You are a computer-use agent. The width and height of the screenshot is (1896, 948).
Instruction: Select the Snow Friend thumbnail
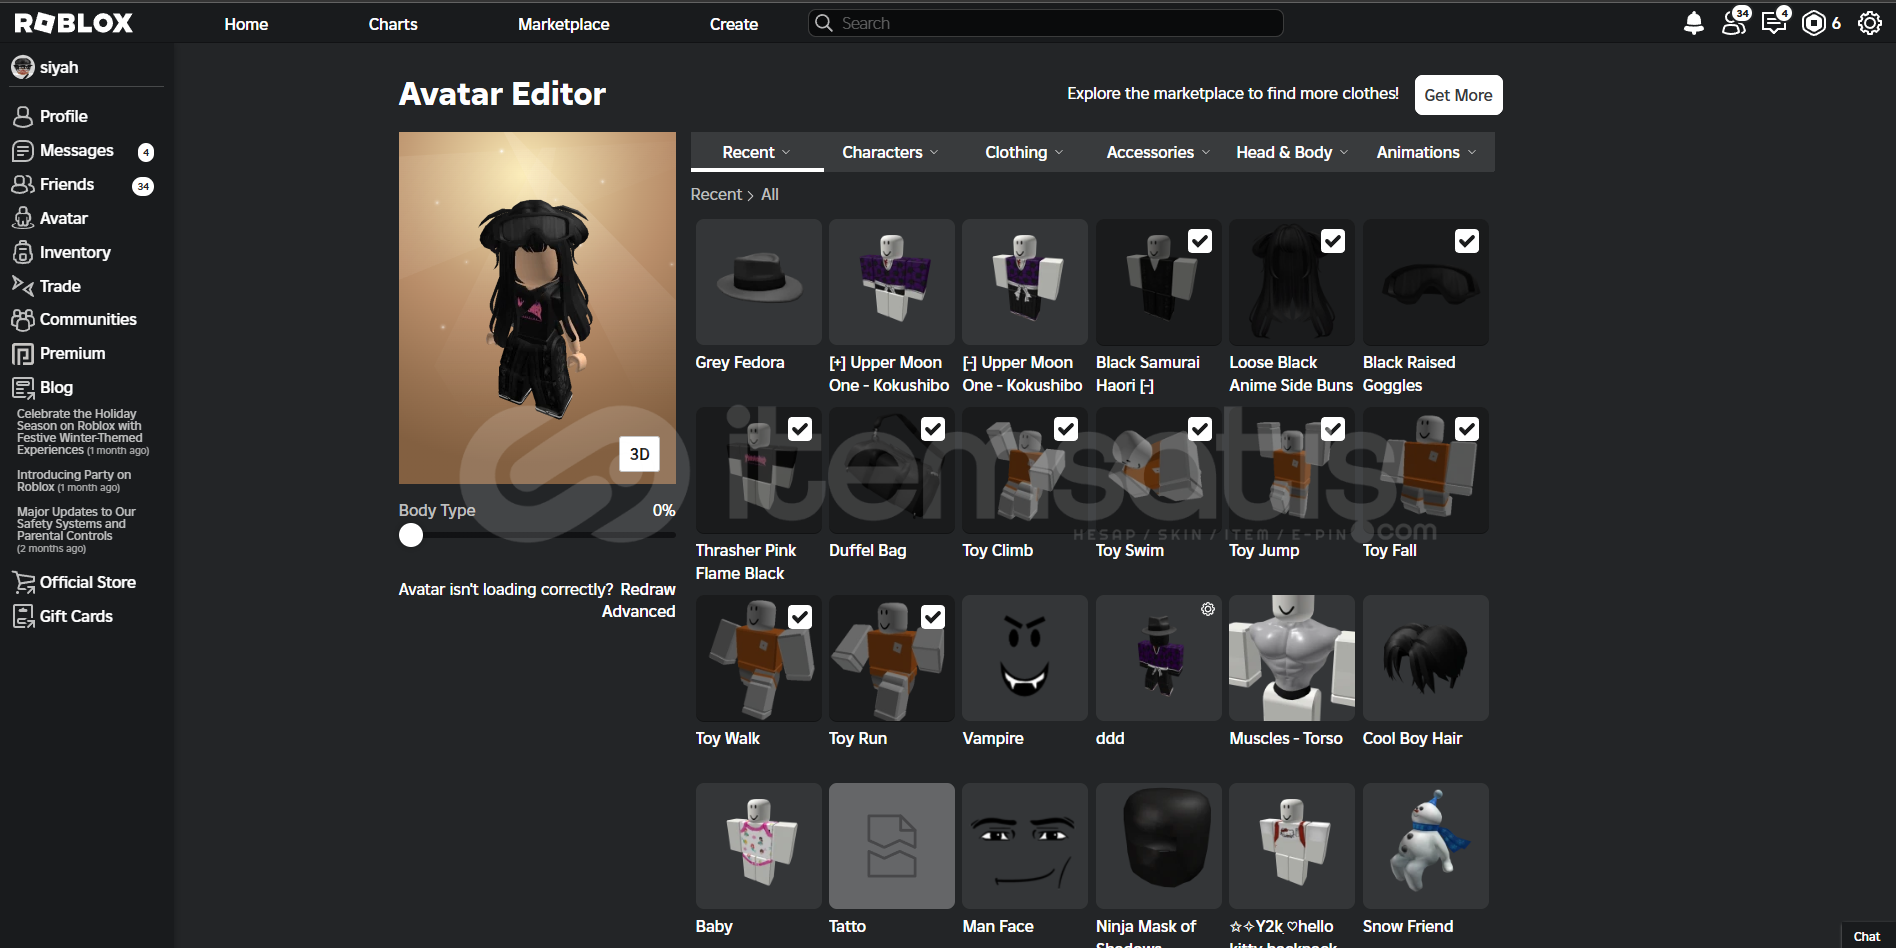(1425, 846)
